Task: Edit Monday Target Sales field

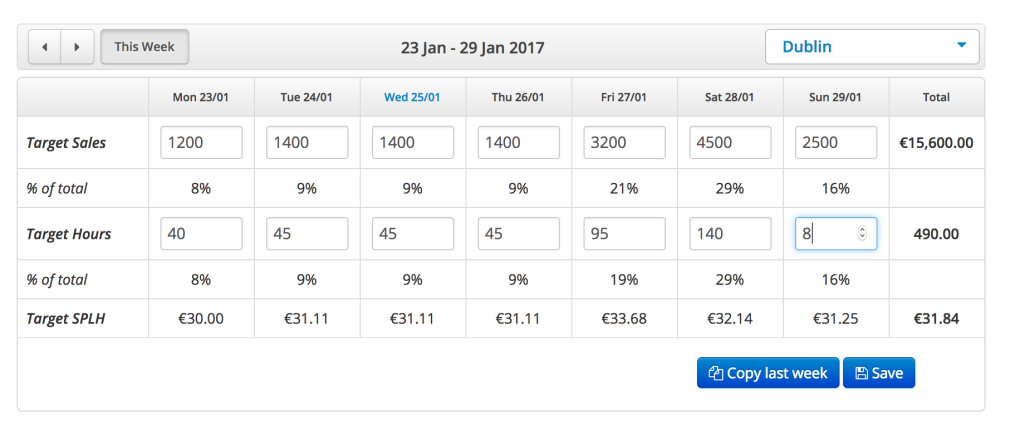Action: (x=202, y=142)
